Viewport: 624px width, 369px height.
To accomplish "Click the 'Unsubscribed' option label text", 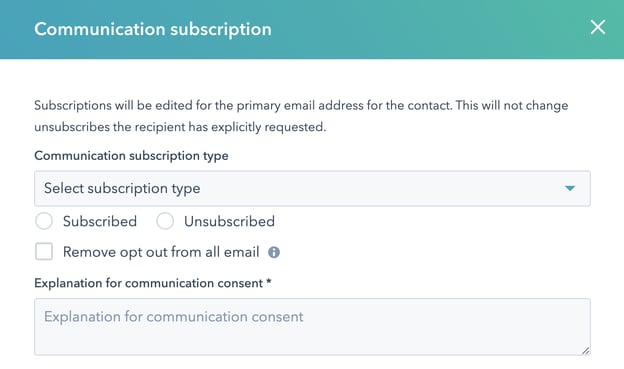I will pyautogui.click(x=229, y=221).
